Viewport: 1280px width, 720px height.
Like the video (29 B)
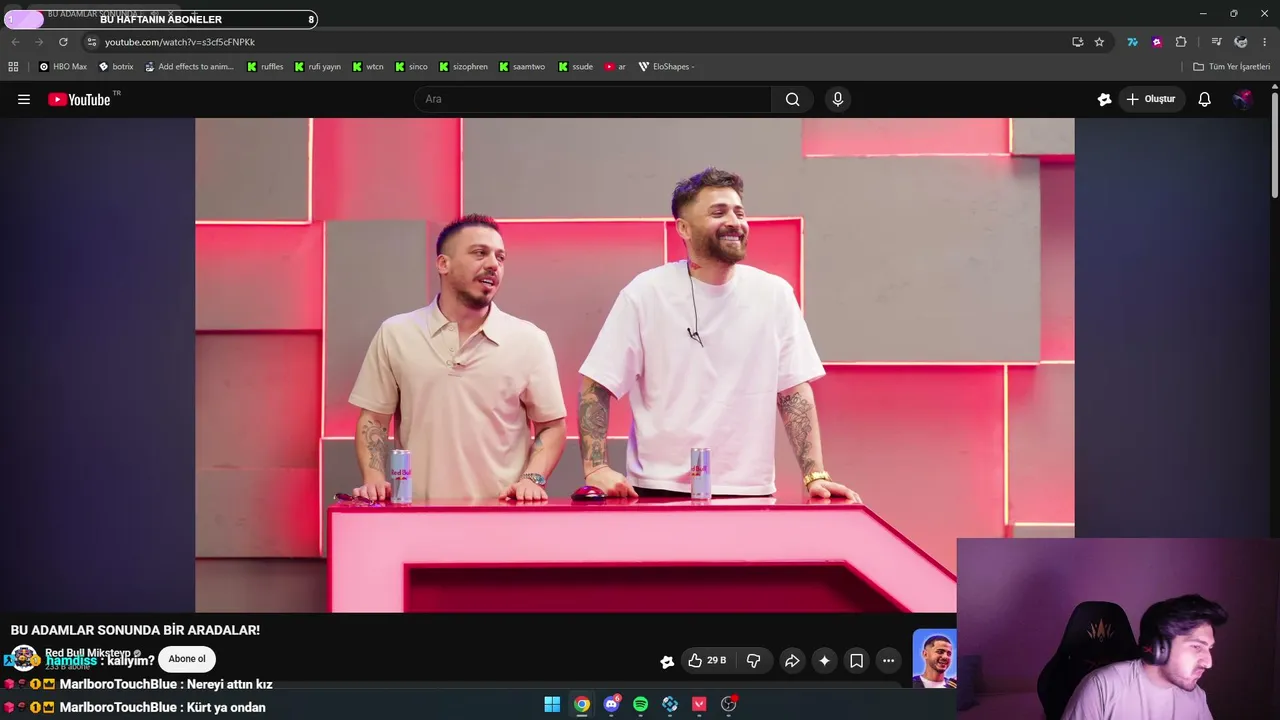click(x=706, y=661)
